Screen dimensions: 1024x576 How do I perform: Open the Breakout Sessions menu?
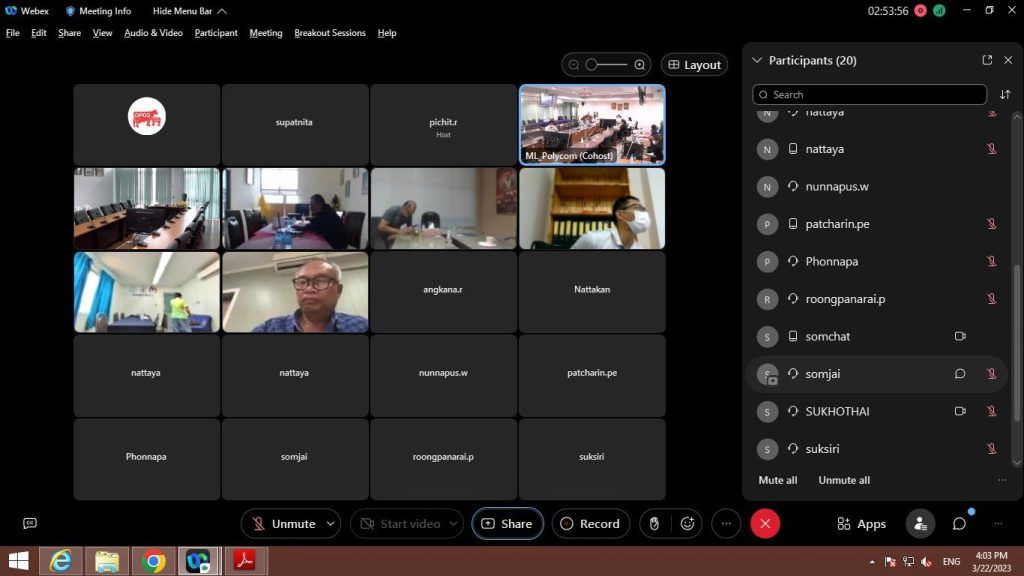(x=329, y=33)
